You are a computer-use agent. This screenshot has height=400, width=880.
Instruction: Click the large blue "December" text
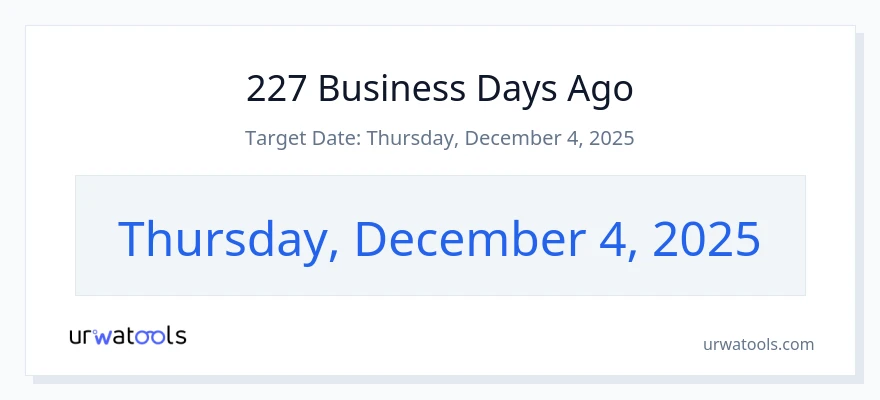coord(470,238)
